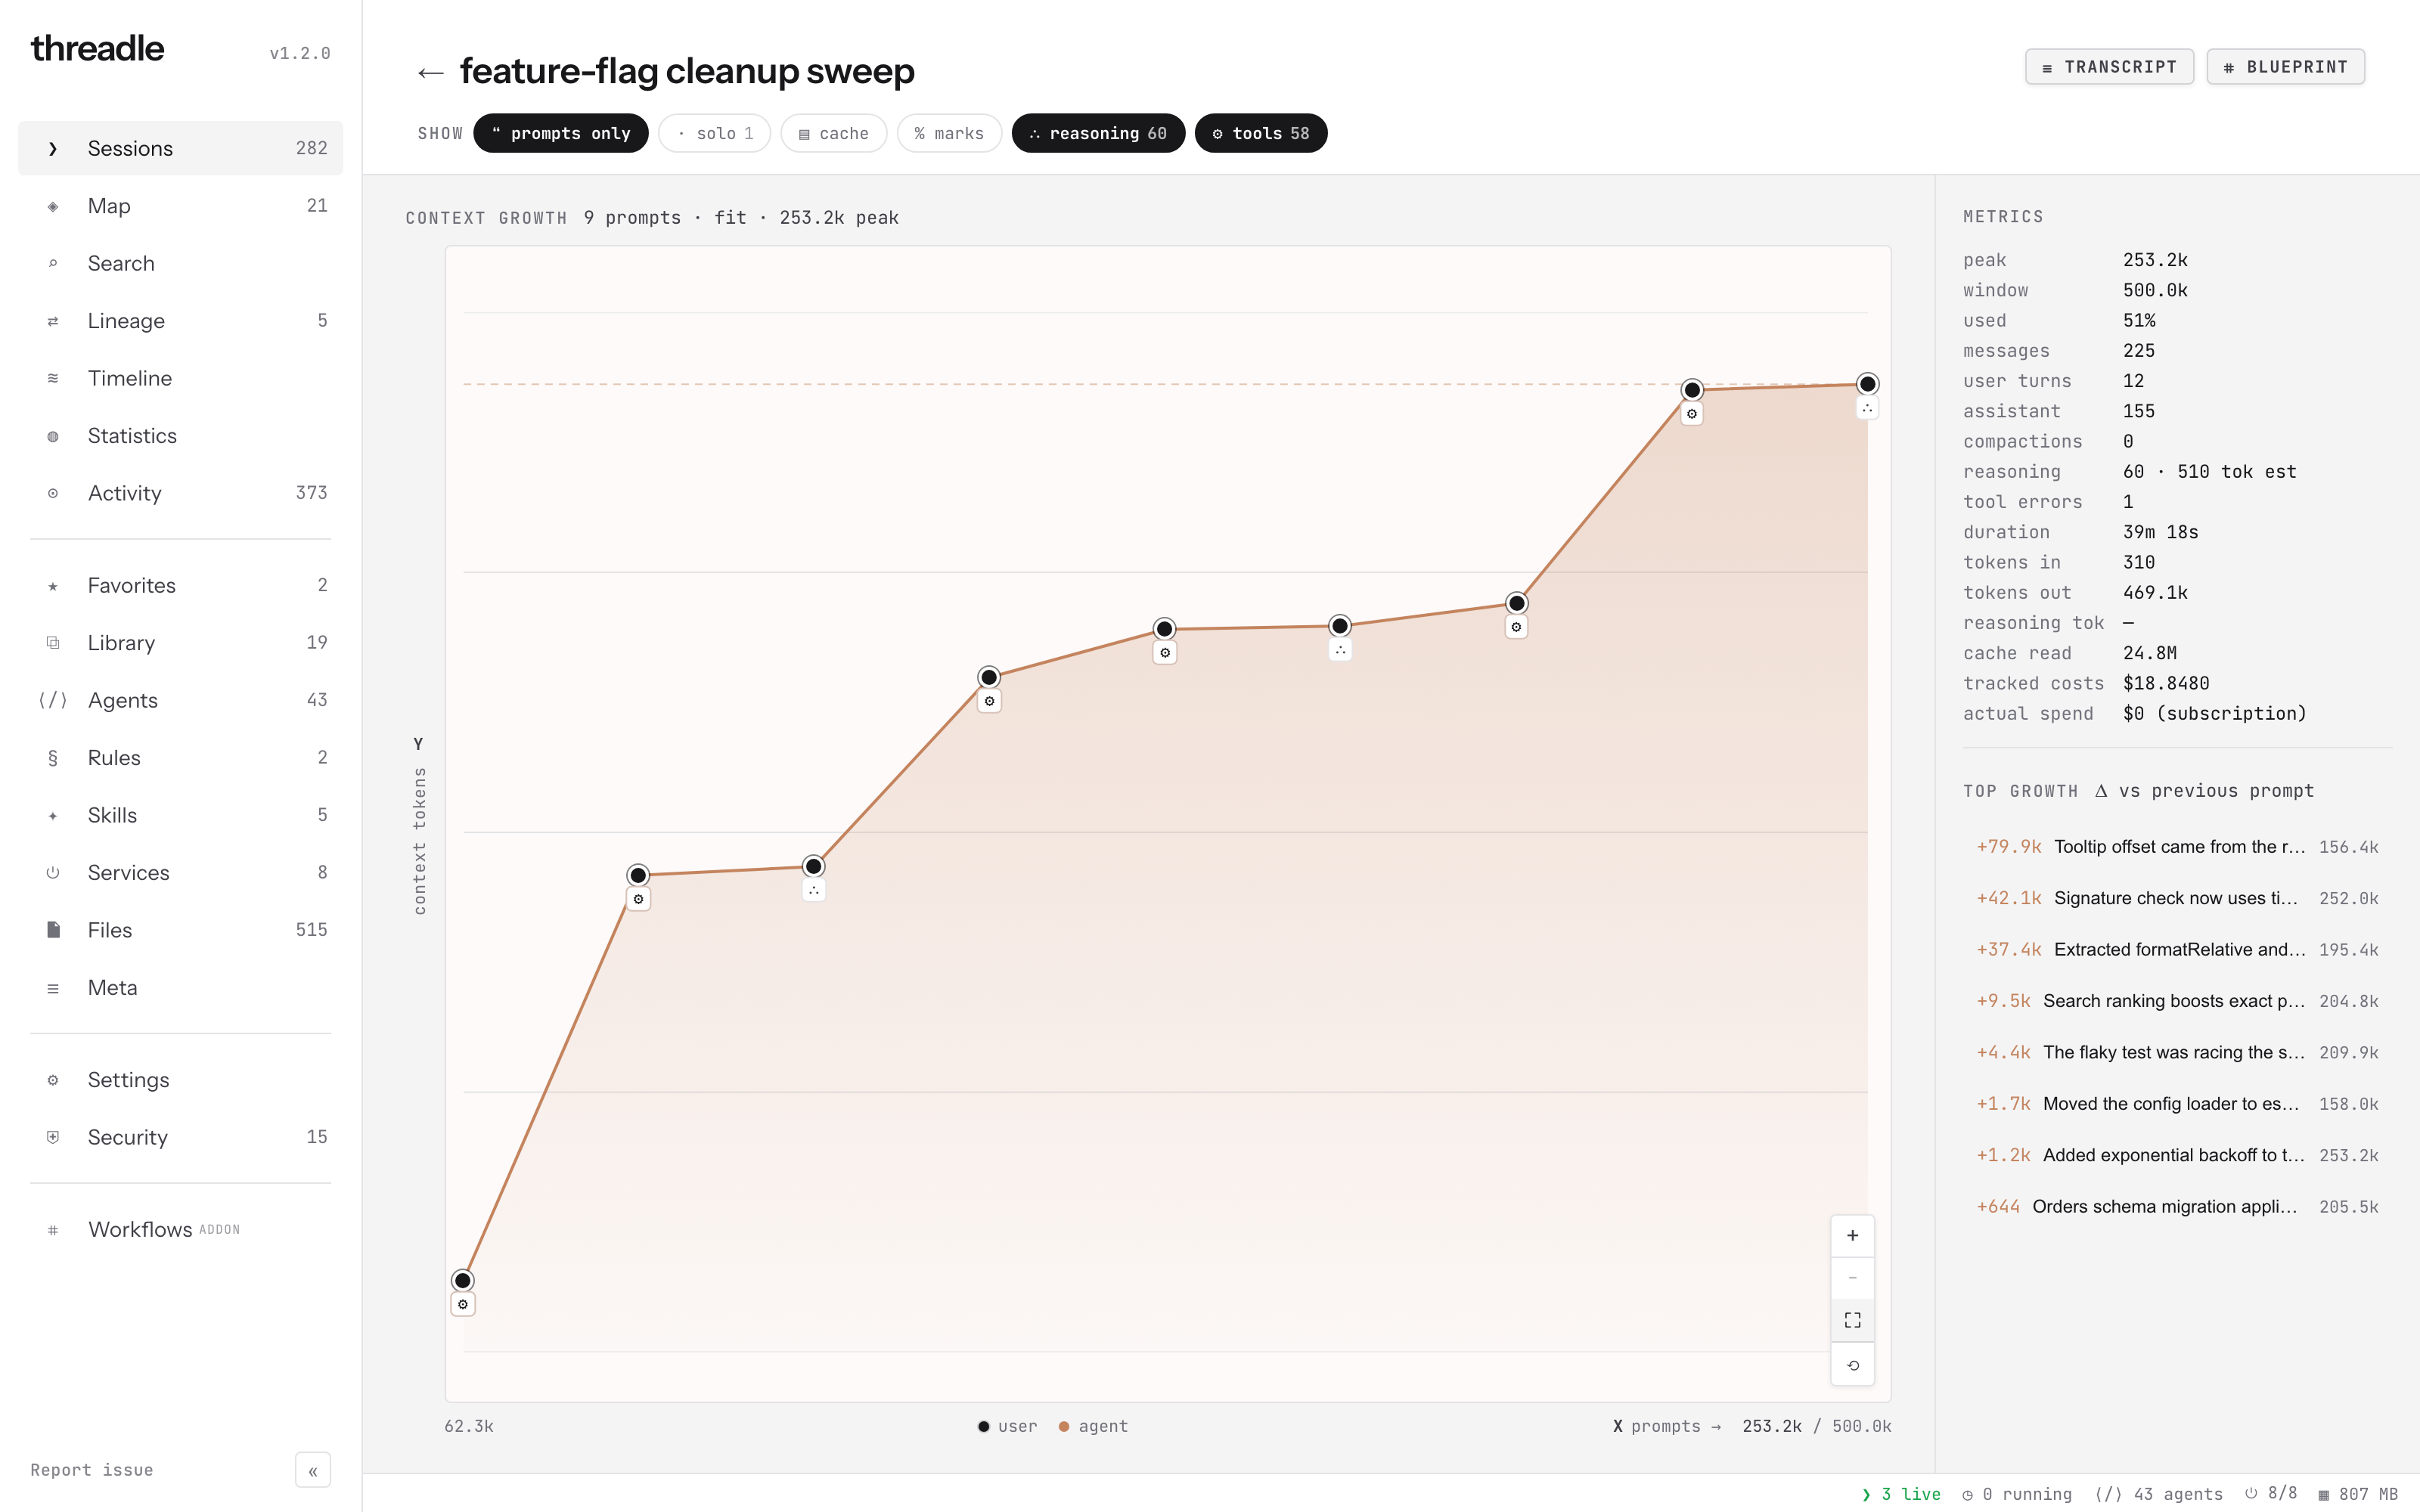2420x1512 pixels.
Task: Open the Search section
Action: [x=180, y=263]
